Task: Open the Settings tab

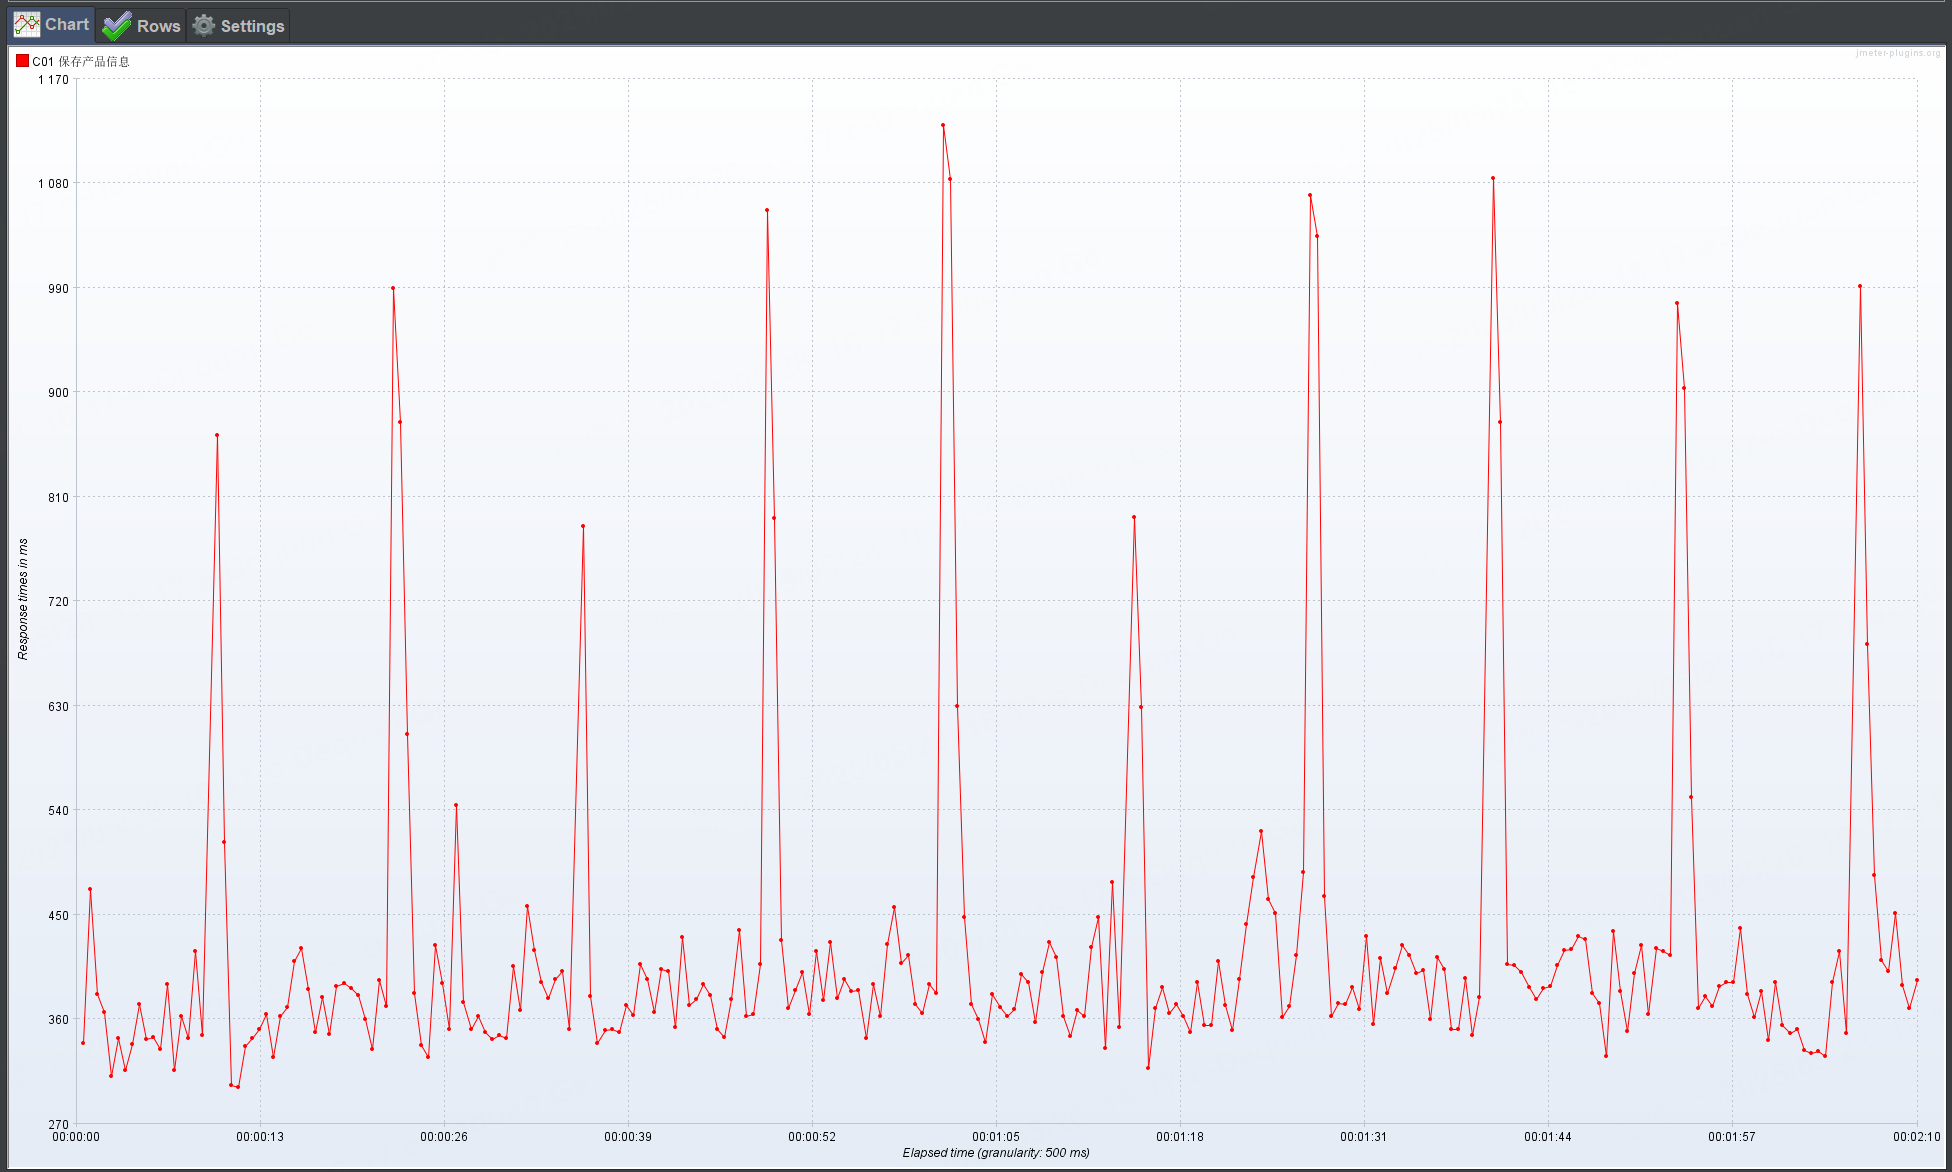Action: (238, 25)
